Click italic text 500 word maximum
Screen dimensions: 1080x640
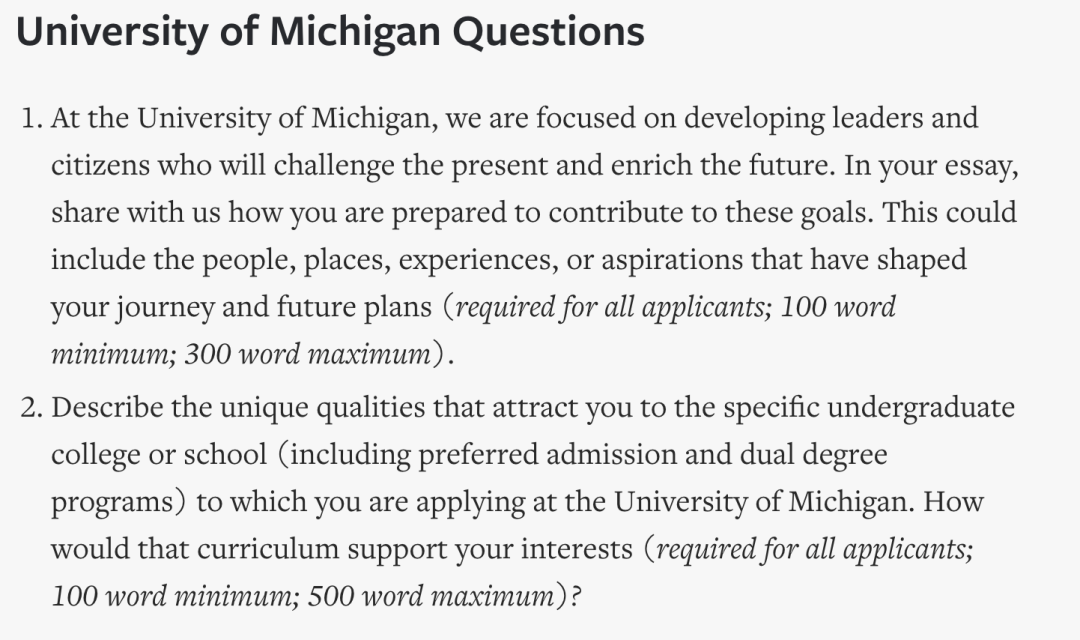tap(431, 597)
